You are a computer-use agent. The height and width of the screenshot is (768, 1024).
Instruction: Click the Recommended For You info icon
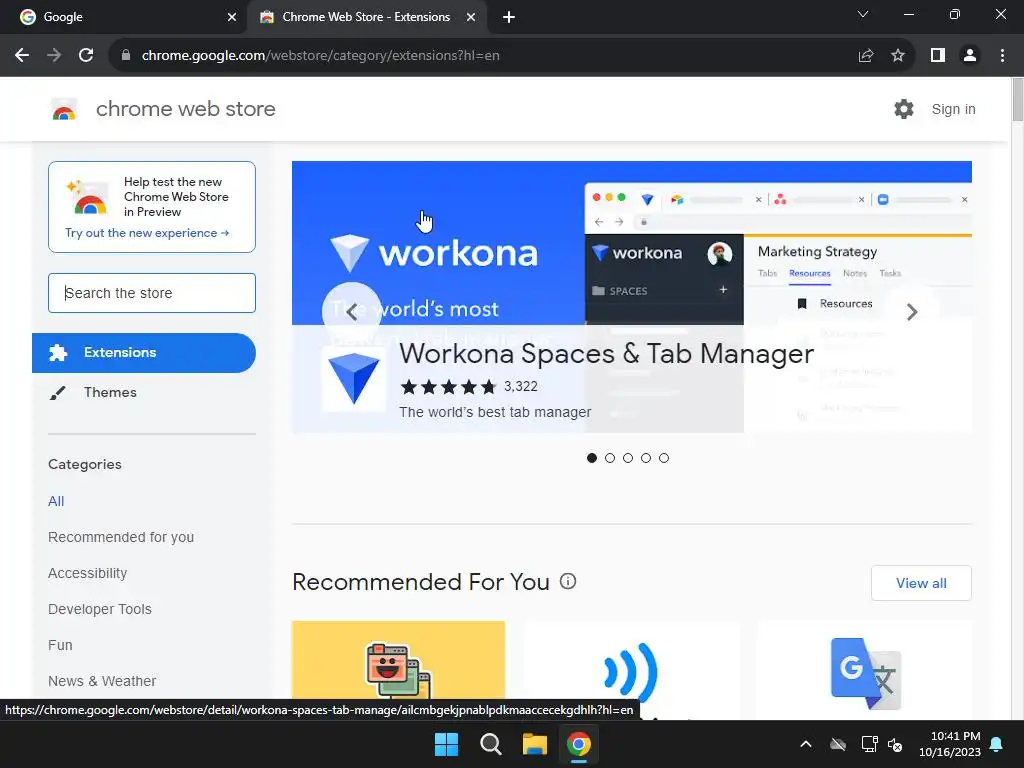tap(568, 581)
